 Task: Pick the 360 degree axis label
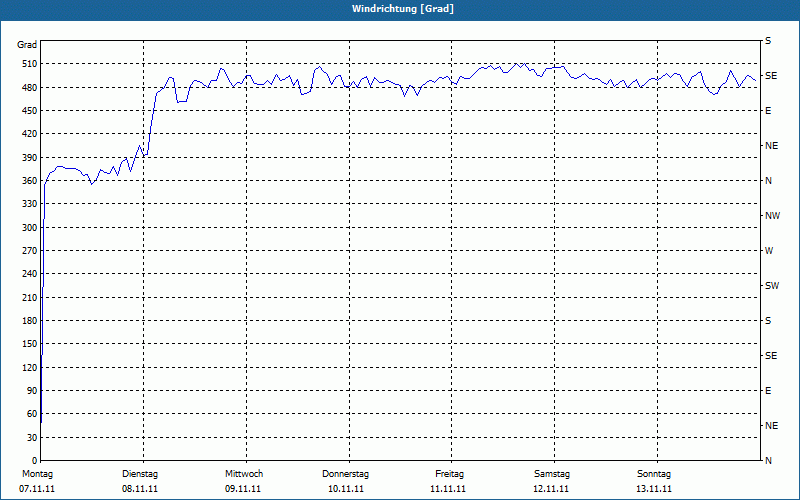tap(30, 181)
